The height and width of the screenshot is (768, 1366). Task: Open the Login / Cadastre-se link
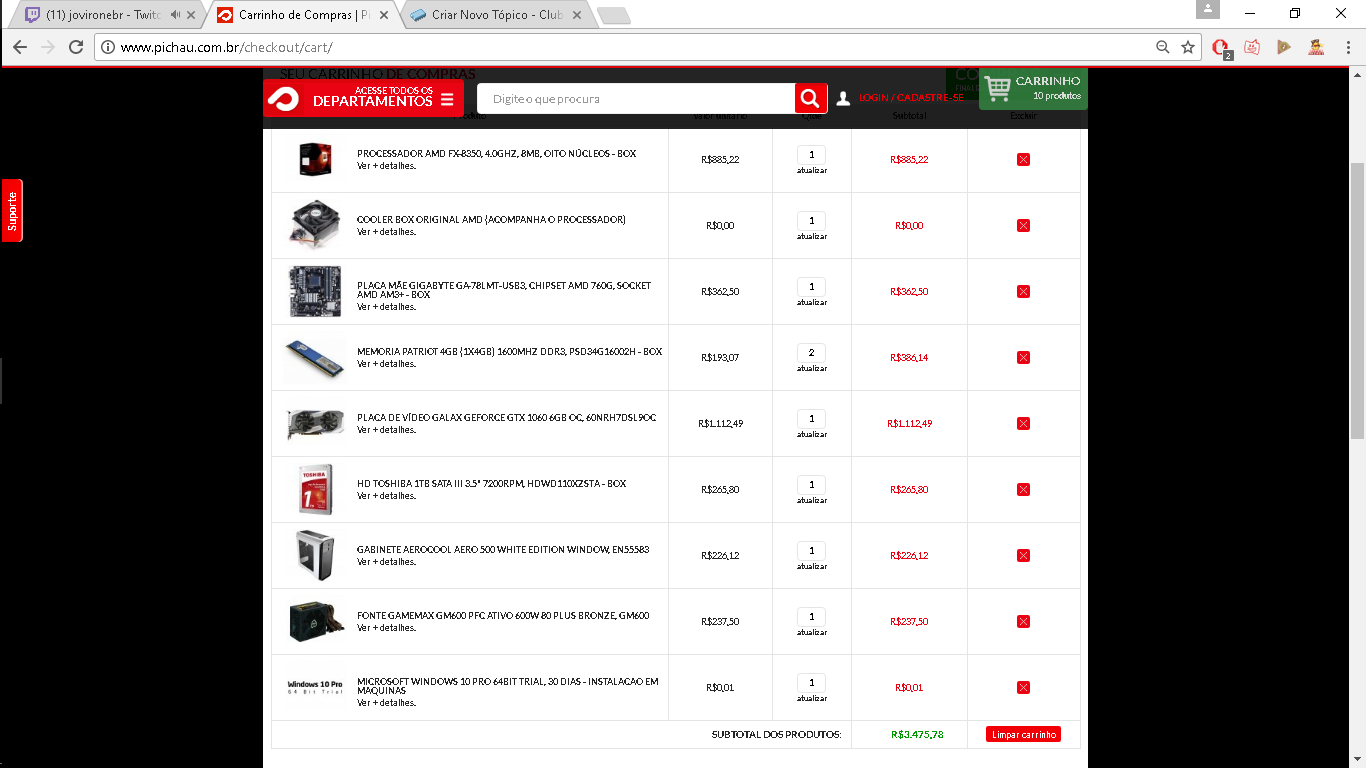click(x=911, y=98)
